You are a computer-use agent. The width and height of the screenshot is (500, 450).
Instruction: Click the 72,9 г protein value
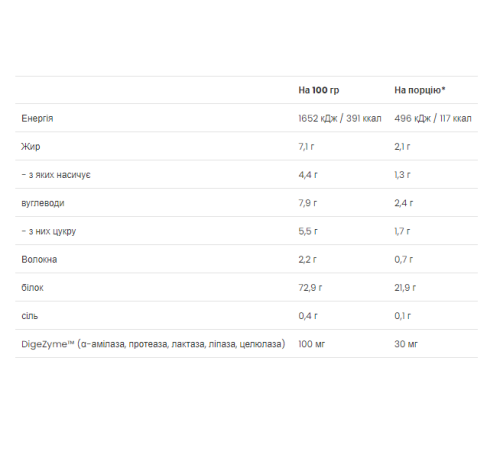pyautogui.click(x=310, y=288)
